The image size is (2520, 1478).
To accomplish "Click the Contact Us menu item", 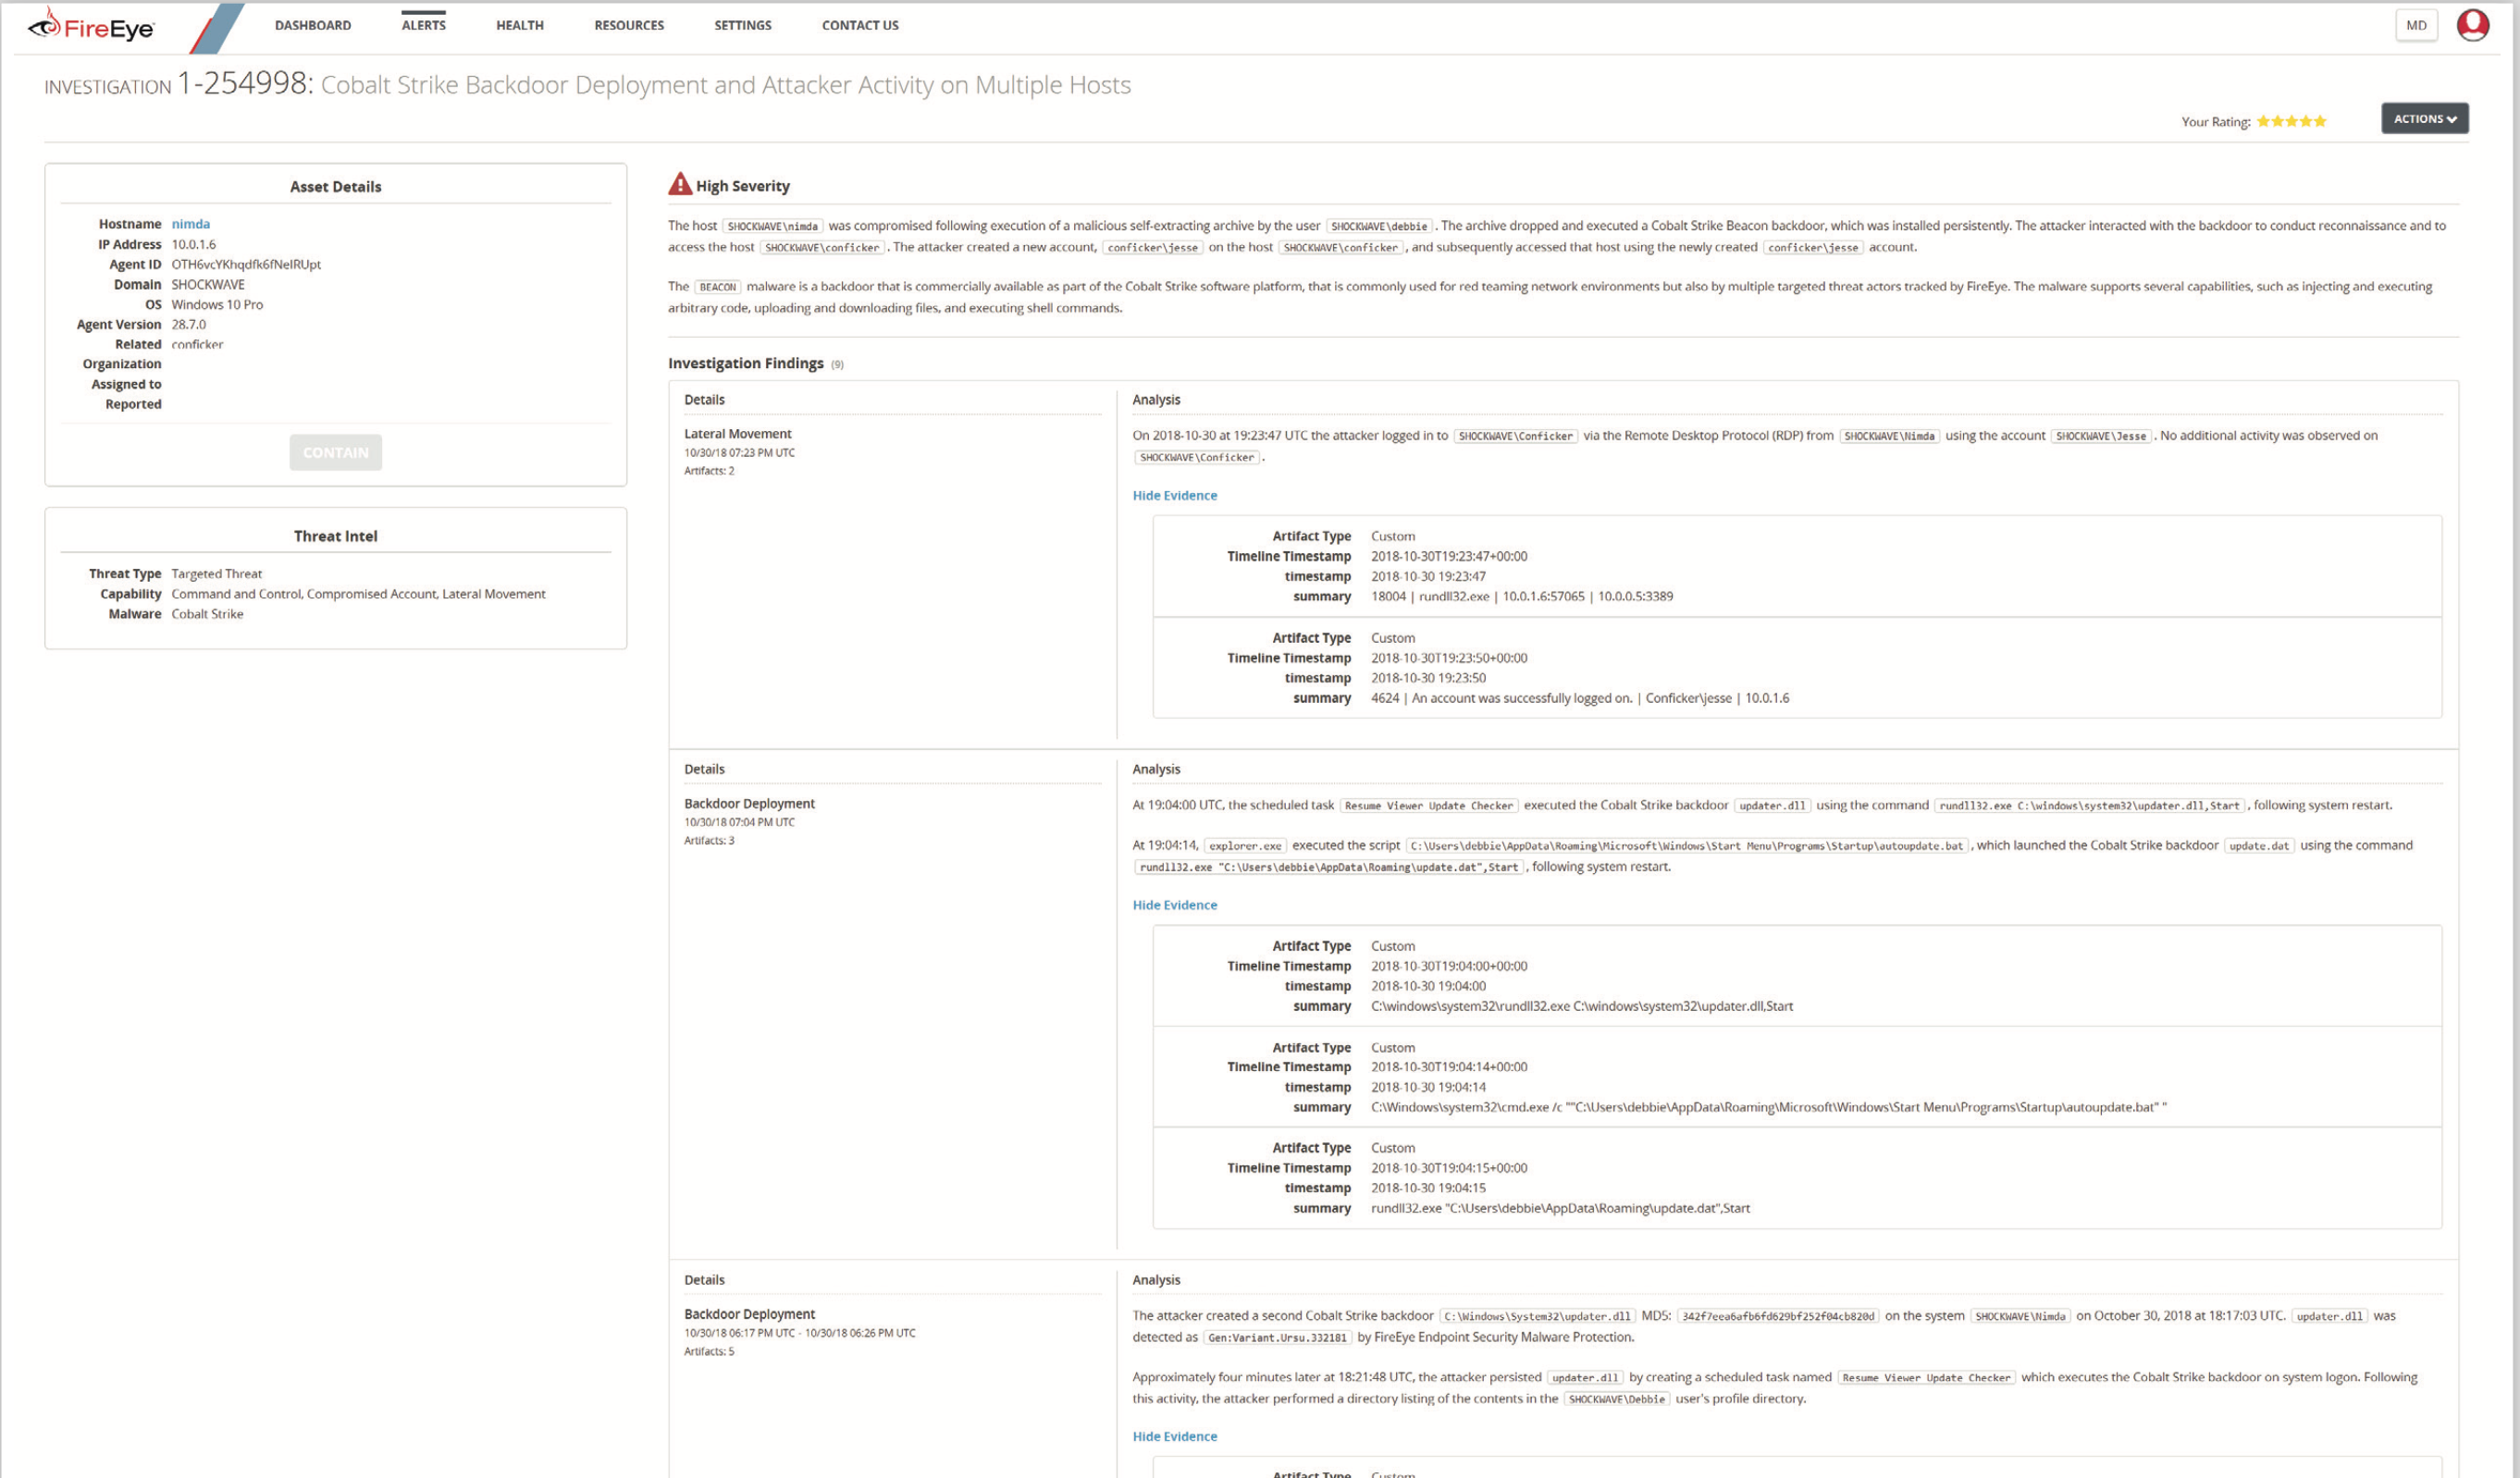I will (x=860, y=25).
